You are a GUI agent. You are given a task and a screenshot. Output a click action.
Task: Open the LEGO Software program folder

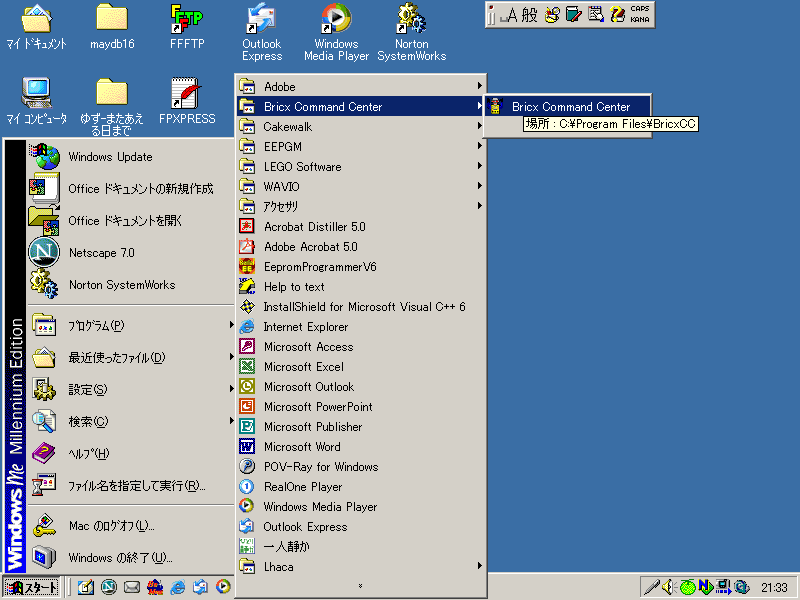click(x=361, y=166)
